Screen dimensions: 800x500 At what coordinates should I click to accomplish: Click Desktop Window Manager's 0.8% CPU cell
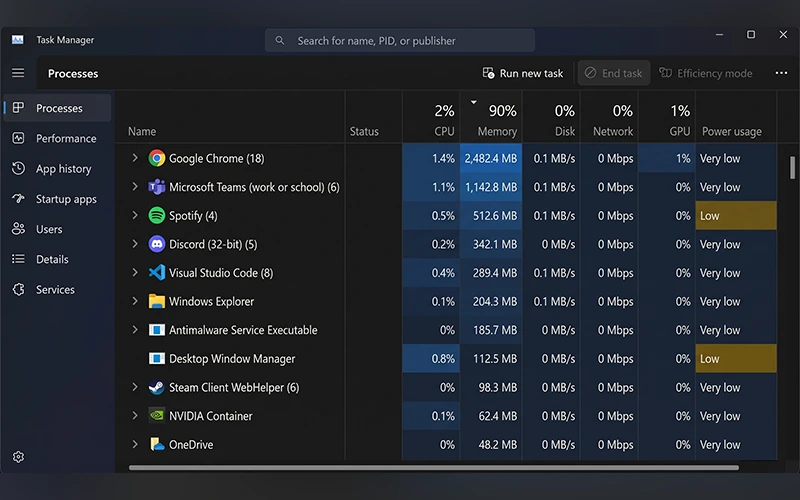pos(431,358)
